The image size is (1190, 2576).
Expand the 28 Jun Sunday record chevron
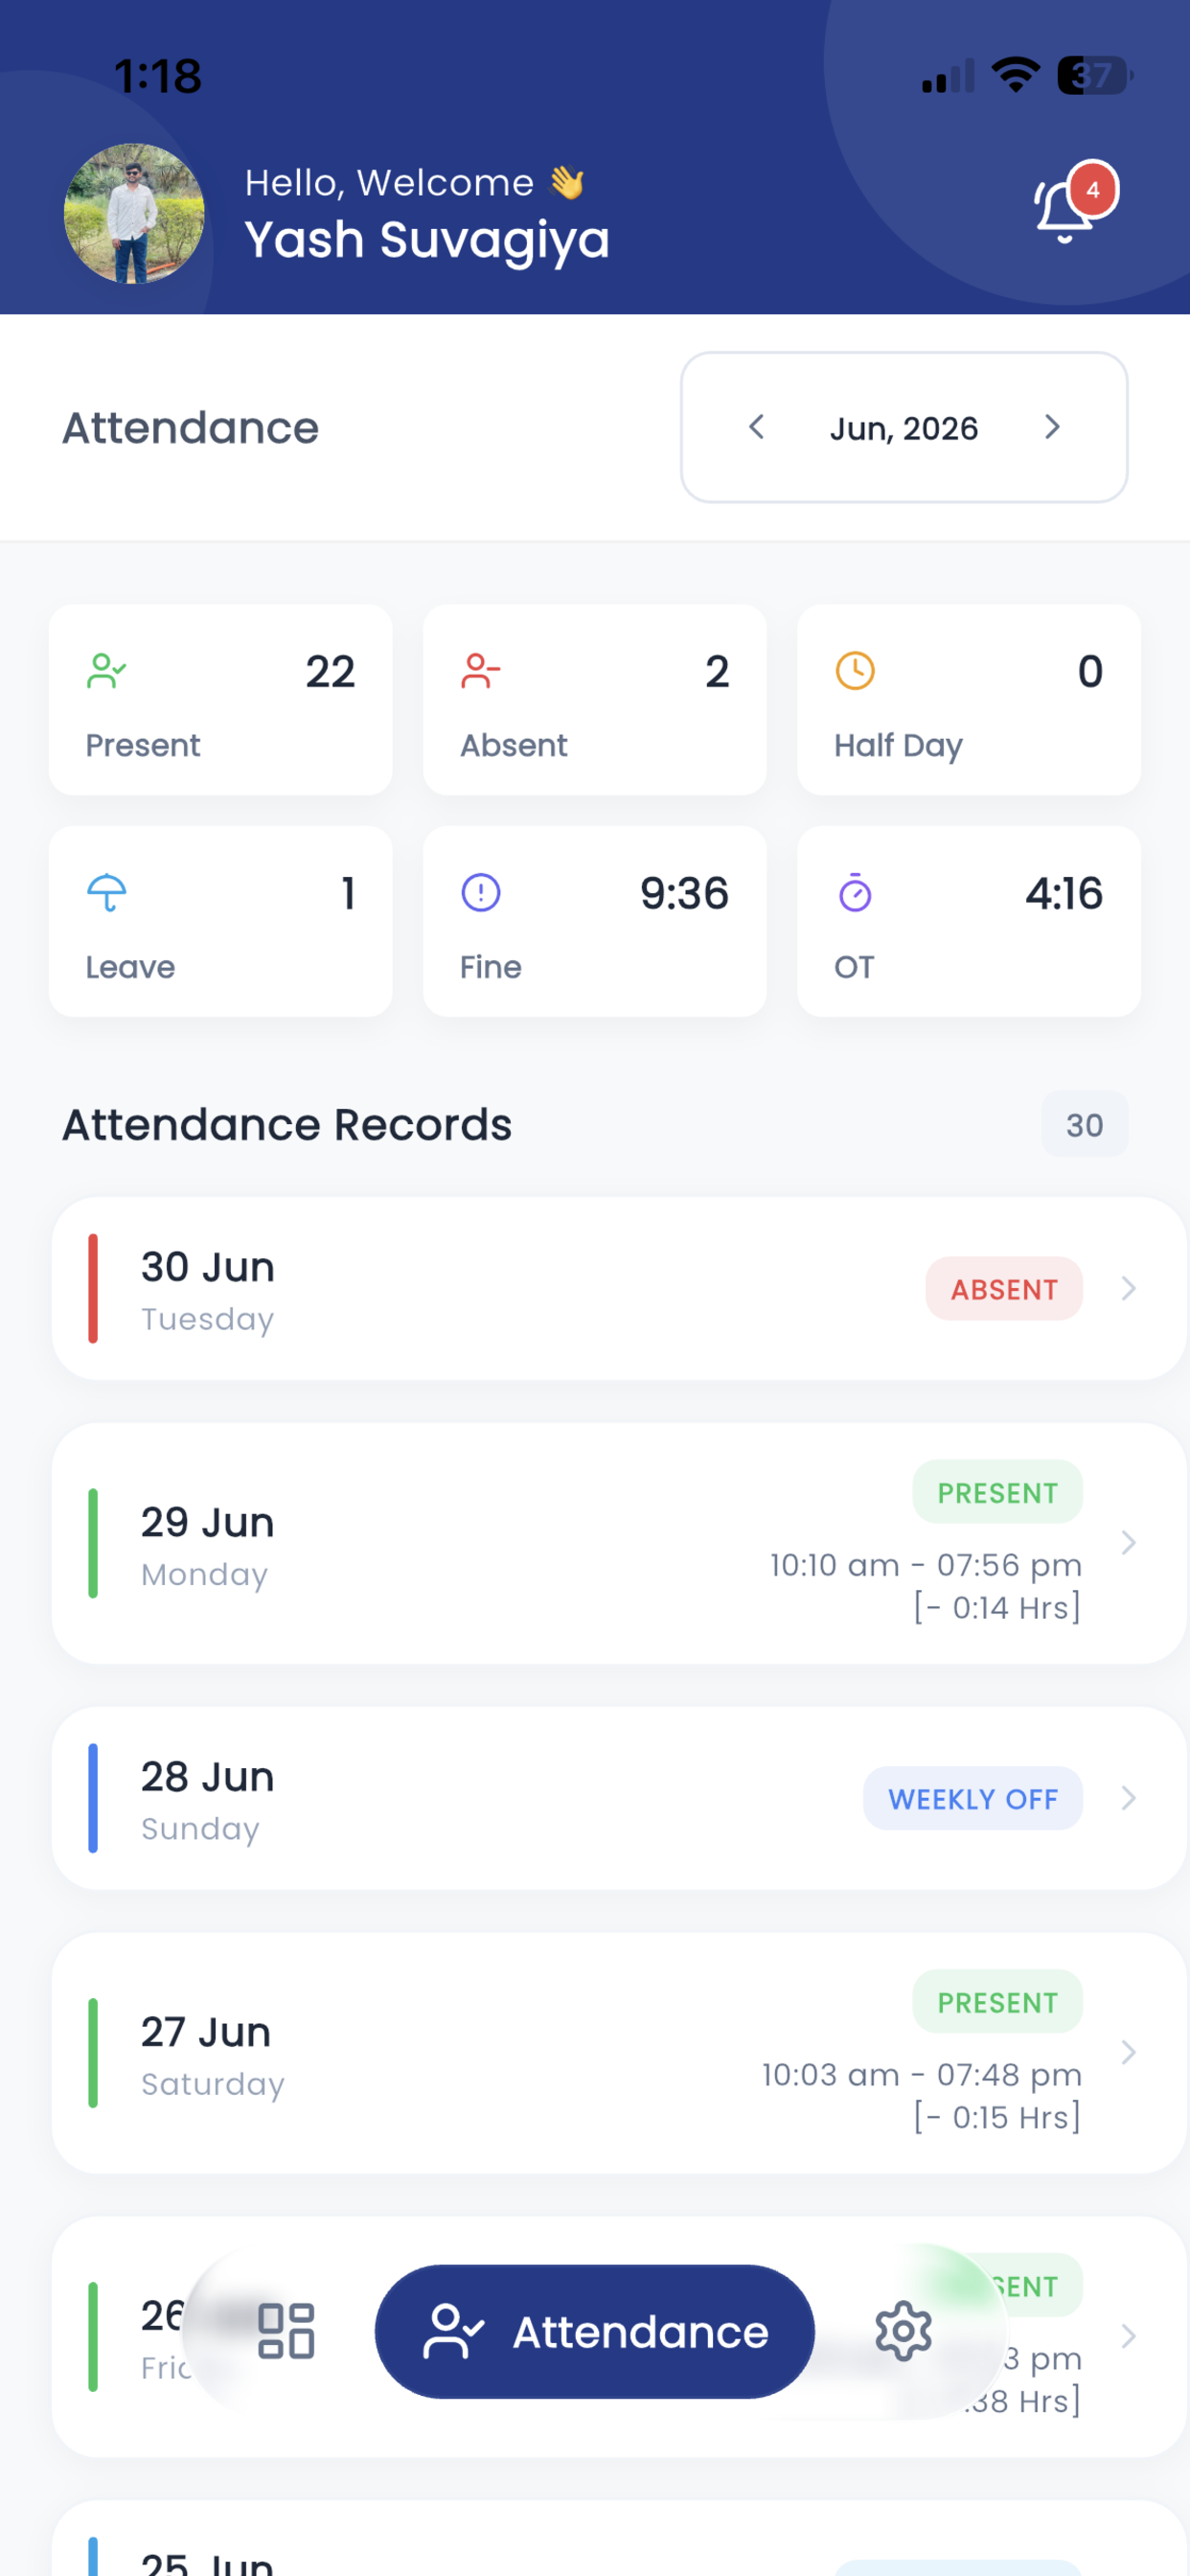(1128, 1798)
